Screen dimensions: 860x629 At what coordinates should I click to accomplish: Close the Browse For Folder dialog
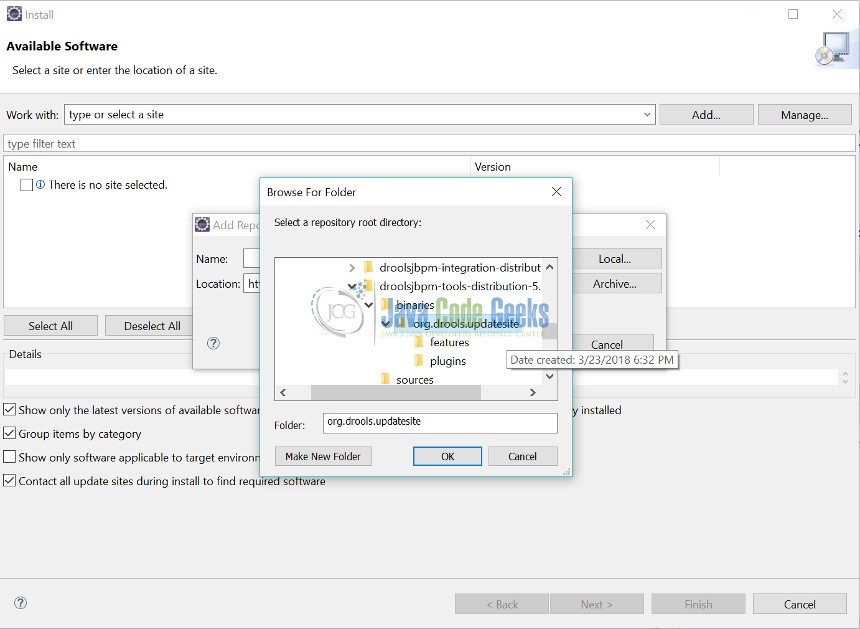point(556,191)
